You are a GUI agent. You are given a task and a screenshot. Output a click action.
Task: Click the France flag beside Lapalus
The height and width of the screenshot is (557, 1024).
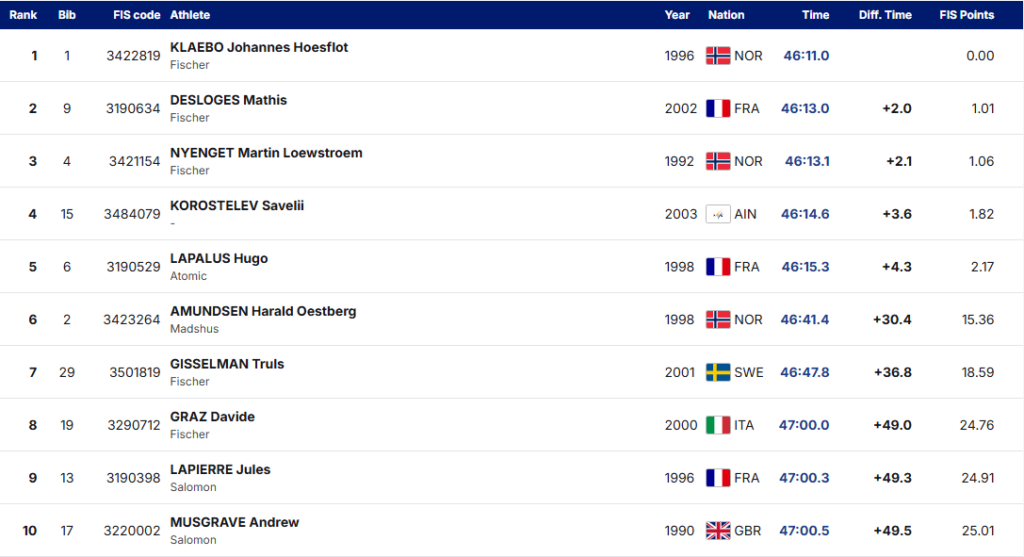[x=718, y=267]
